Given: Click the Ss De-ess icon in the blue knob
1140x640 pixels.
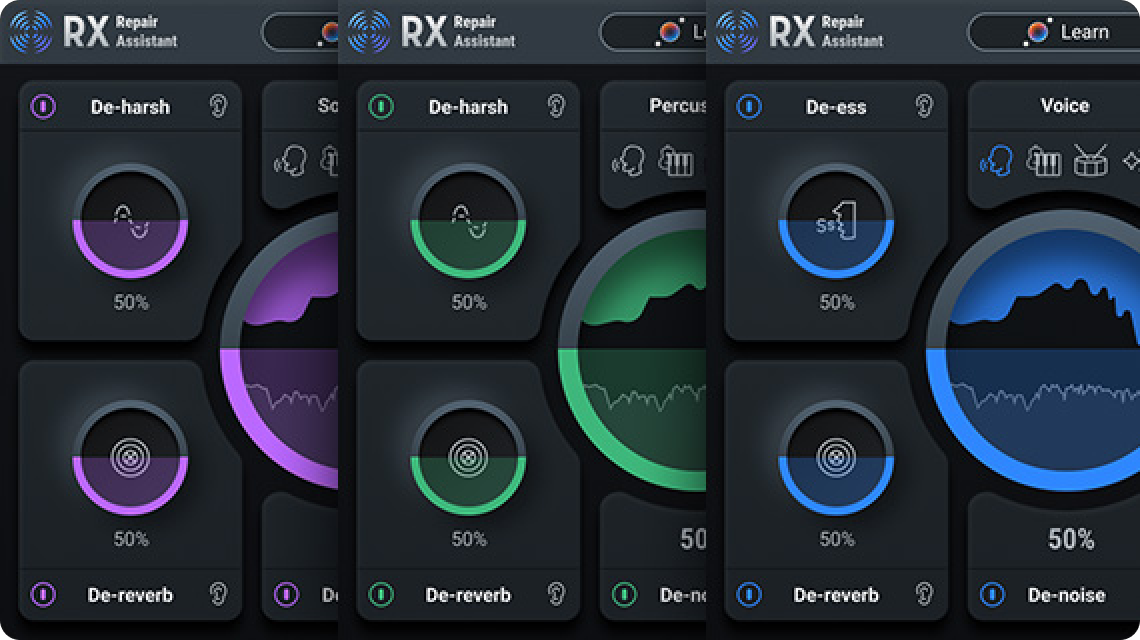Looking at the screenshot, I should [x=836, y=221].
